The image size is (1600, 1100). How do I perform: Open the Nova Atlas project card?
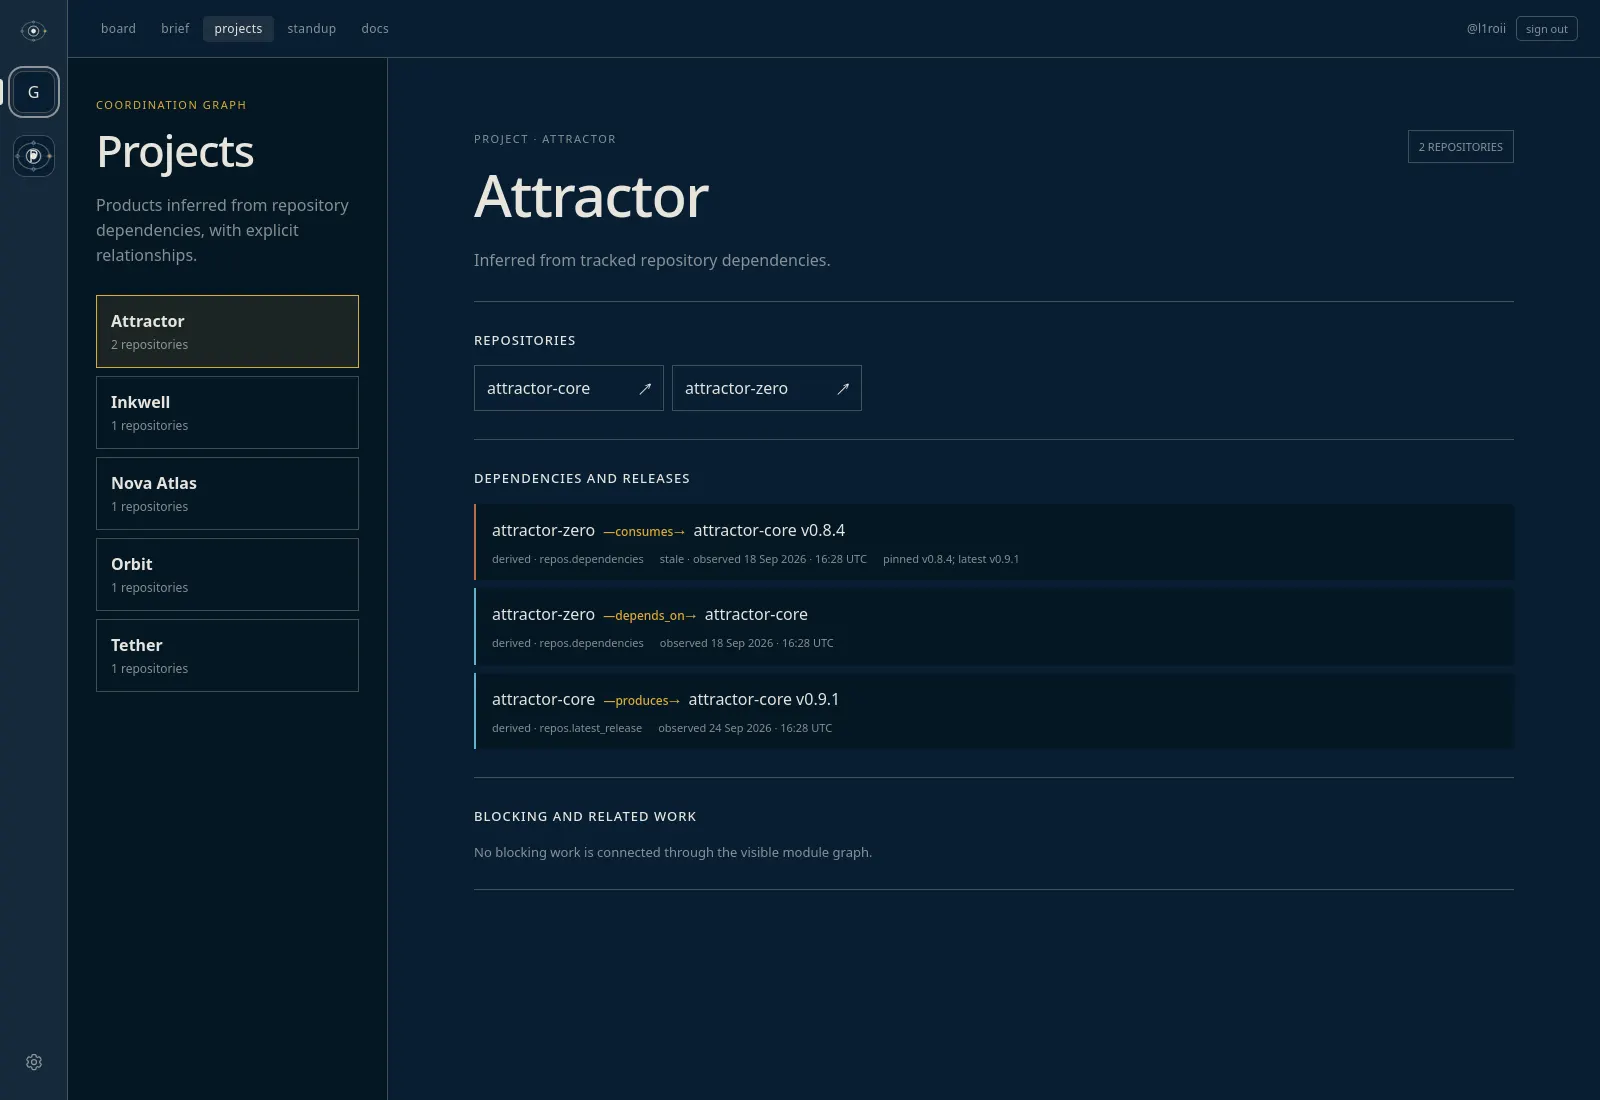pos(227,493)
